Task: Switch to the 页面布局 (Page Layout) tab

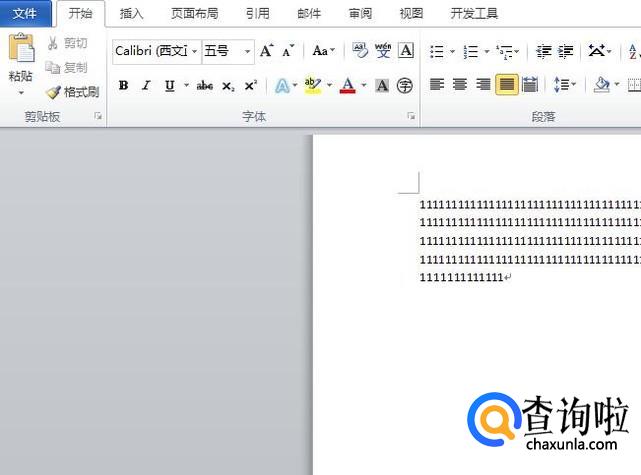Action: [194, 13]
